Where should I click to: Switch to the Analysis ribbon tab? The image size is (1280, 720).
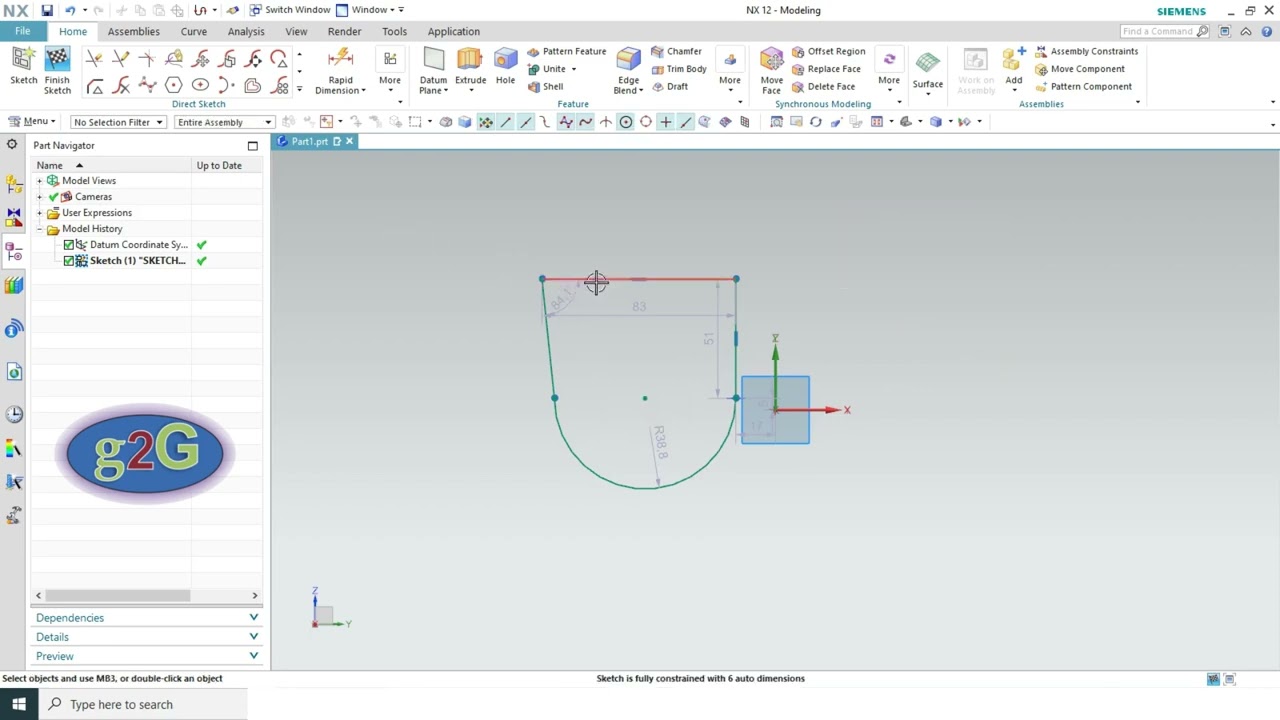coord(246,32)
